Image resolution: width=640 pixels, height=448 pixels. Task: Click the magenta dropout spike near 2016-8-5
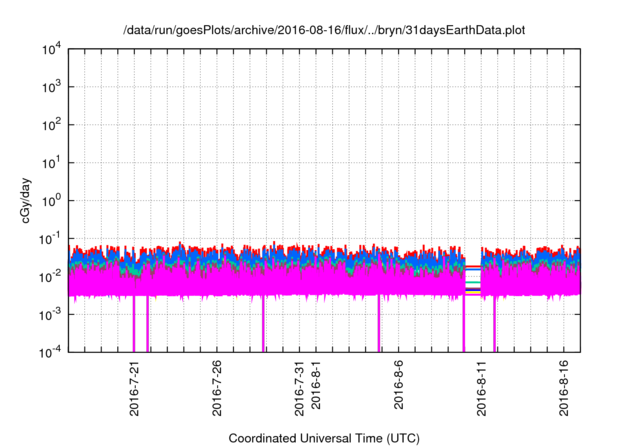[379, 324]
